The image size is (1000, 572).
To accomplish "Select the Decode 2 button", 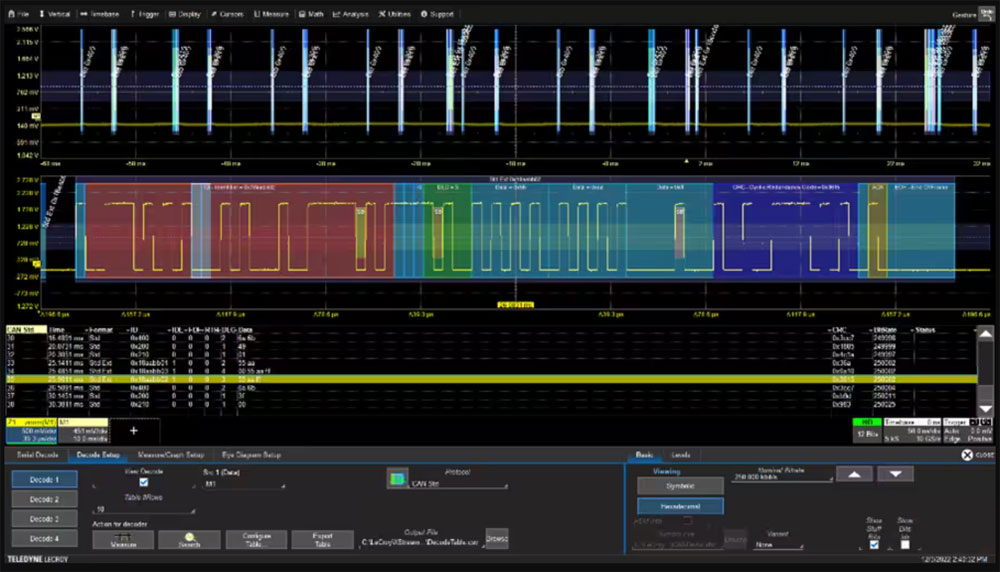I will (45, 499).
